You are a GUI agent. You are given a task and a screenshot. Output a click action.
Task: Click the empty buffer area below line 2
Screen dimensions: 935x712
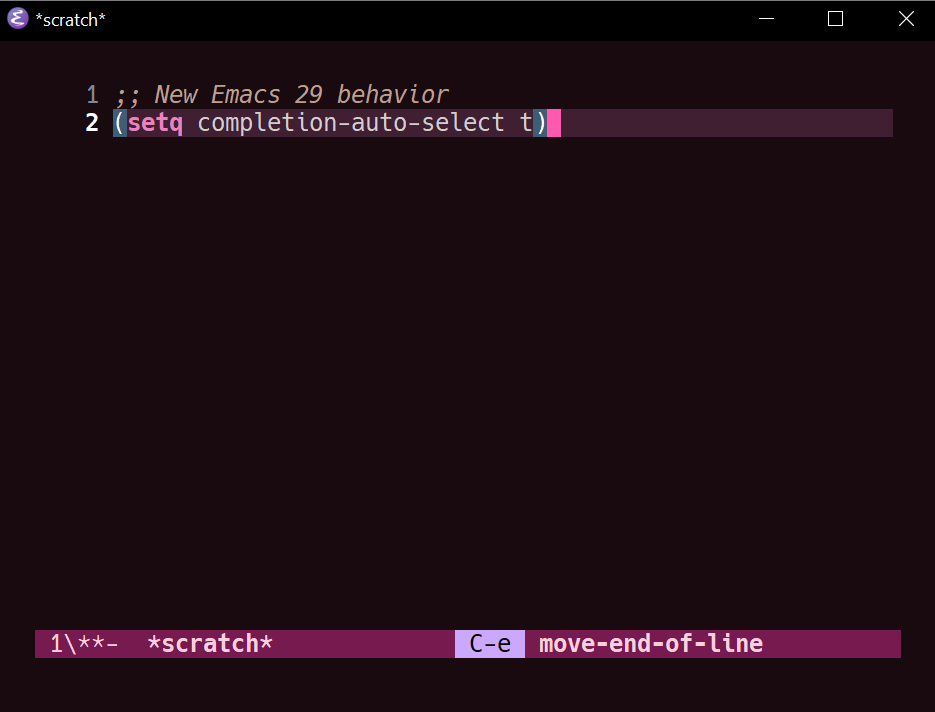click(468, 382)
